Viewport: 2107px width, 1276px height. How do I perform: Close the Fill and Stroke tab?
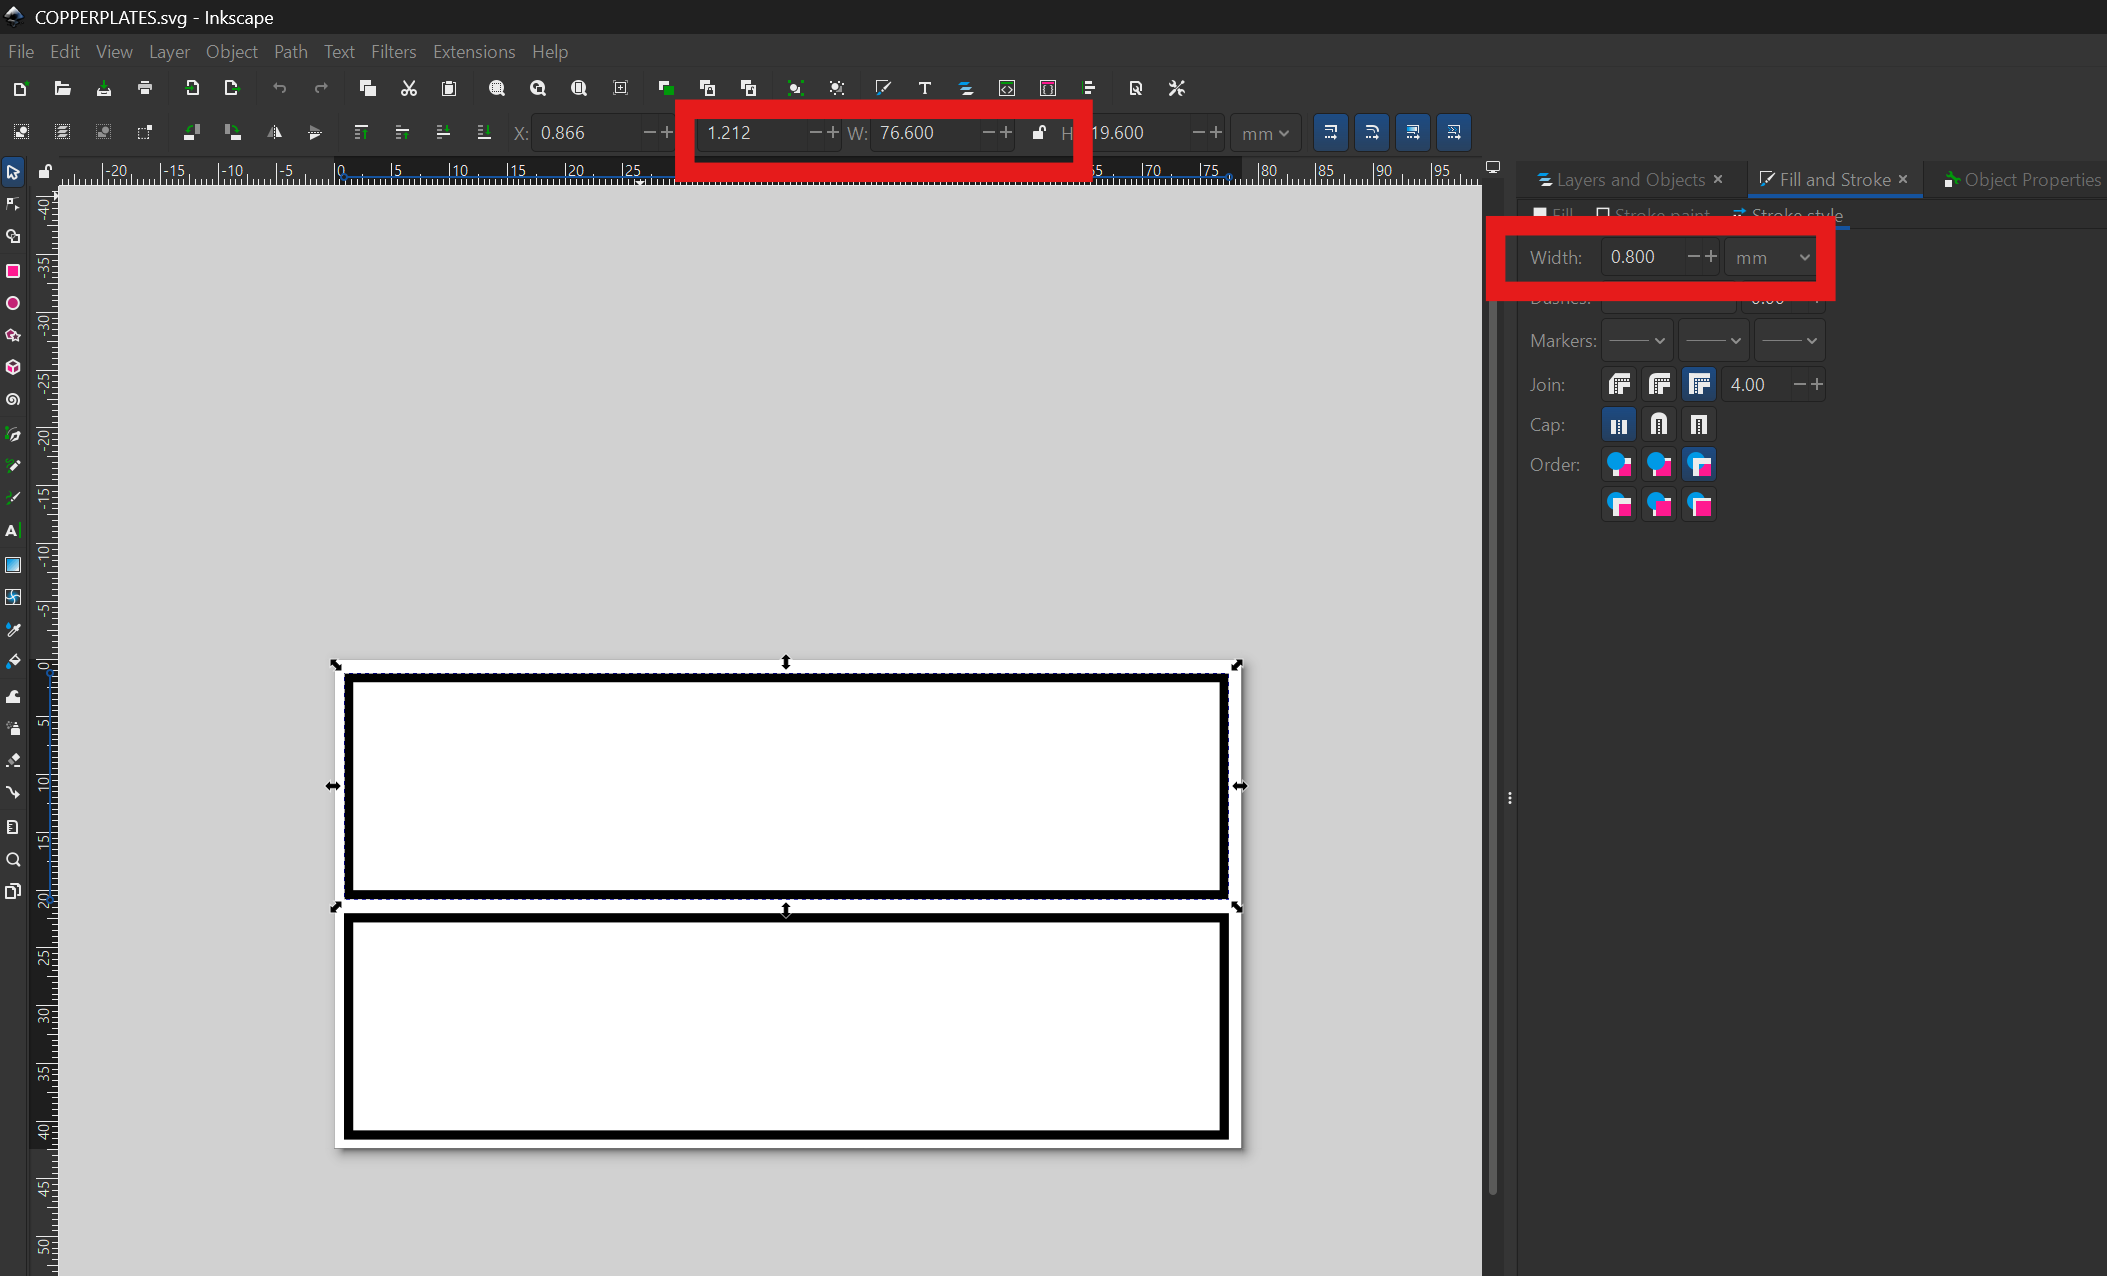click(1903, 179)
